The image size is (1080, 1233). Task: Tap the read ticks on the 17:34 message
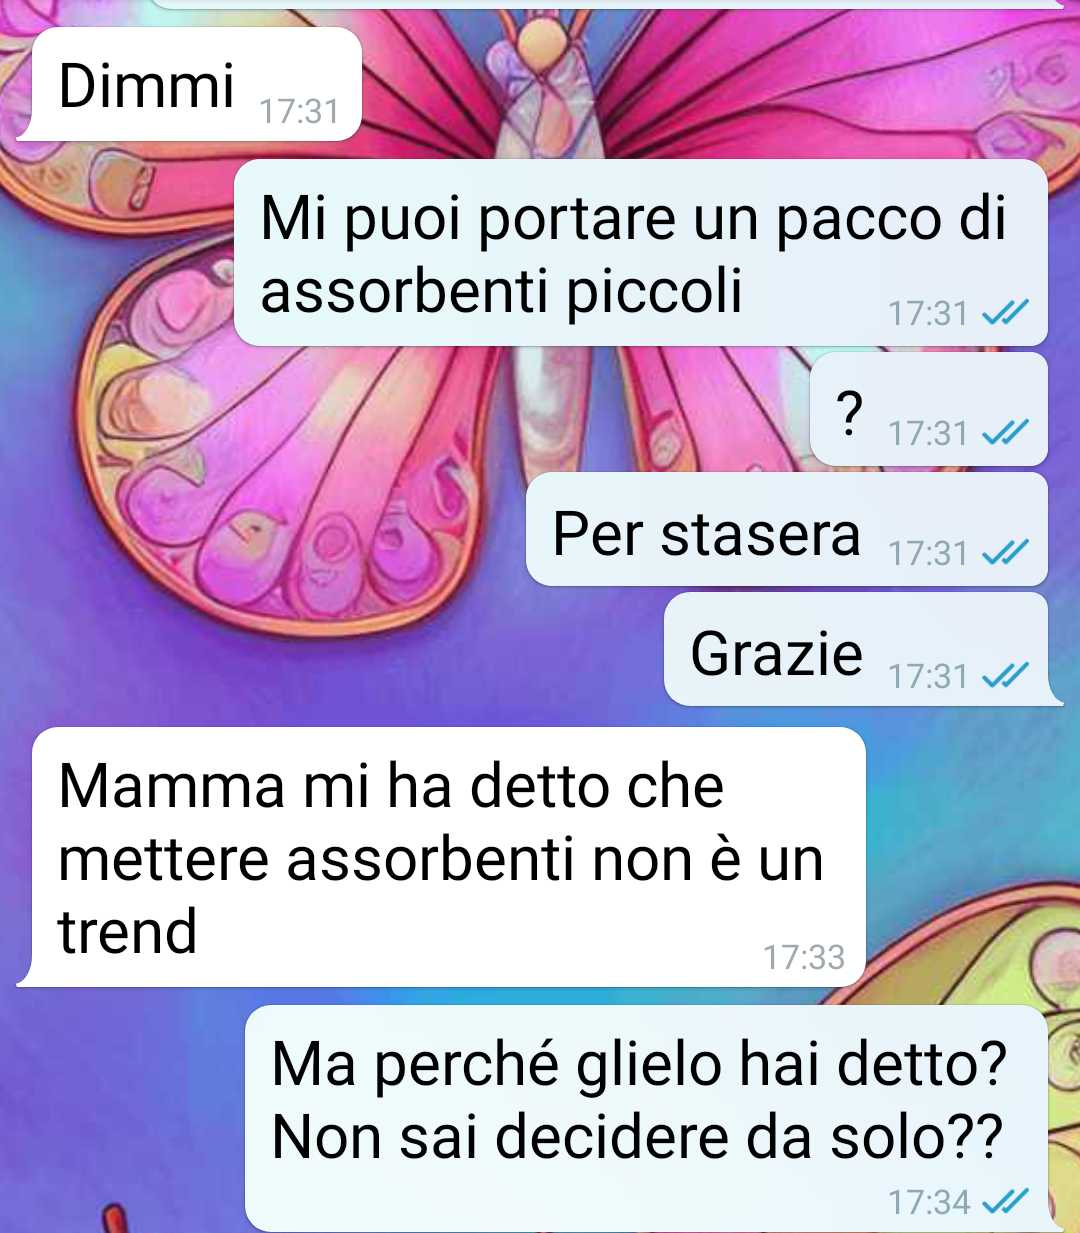click(1005, 1201)
